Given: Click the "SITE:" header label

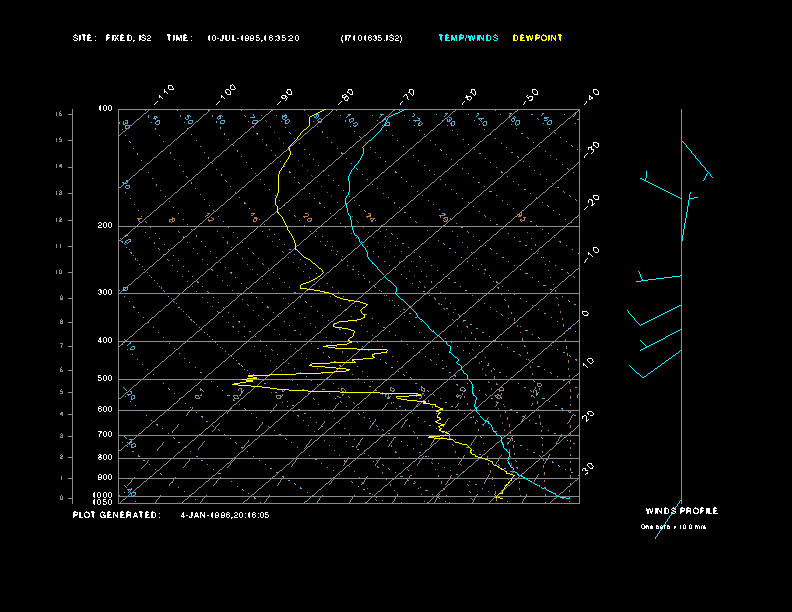Looking at the screenshot, I should point(84,38).
